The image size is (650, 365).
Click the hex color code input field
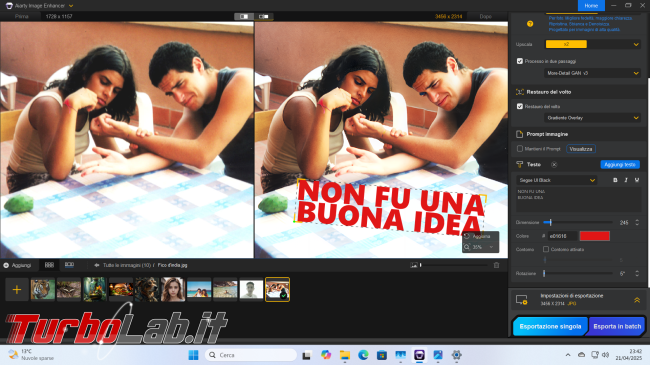coord(562,236)
